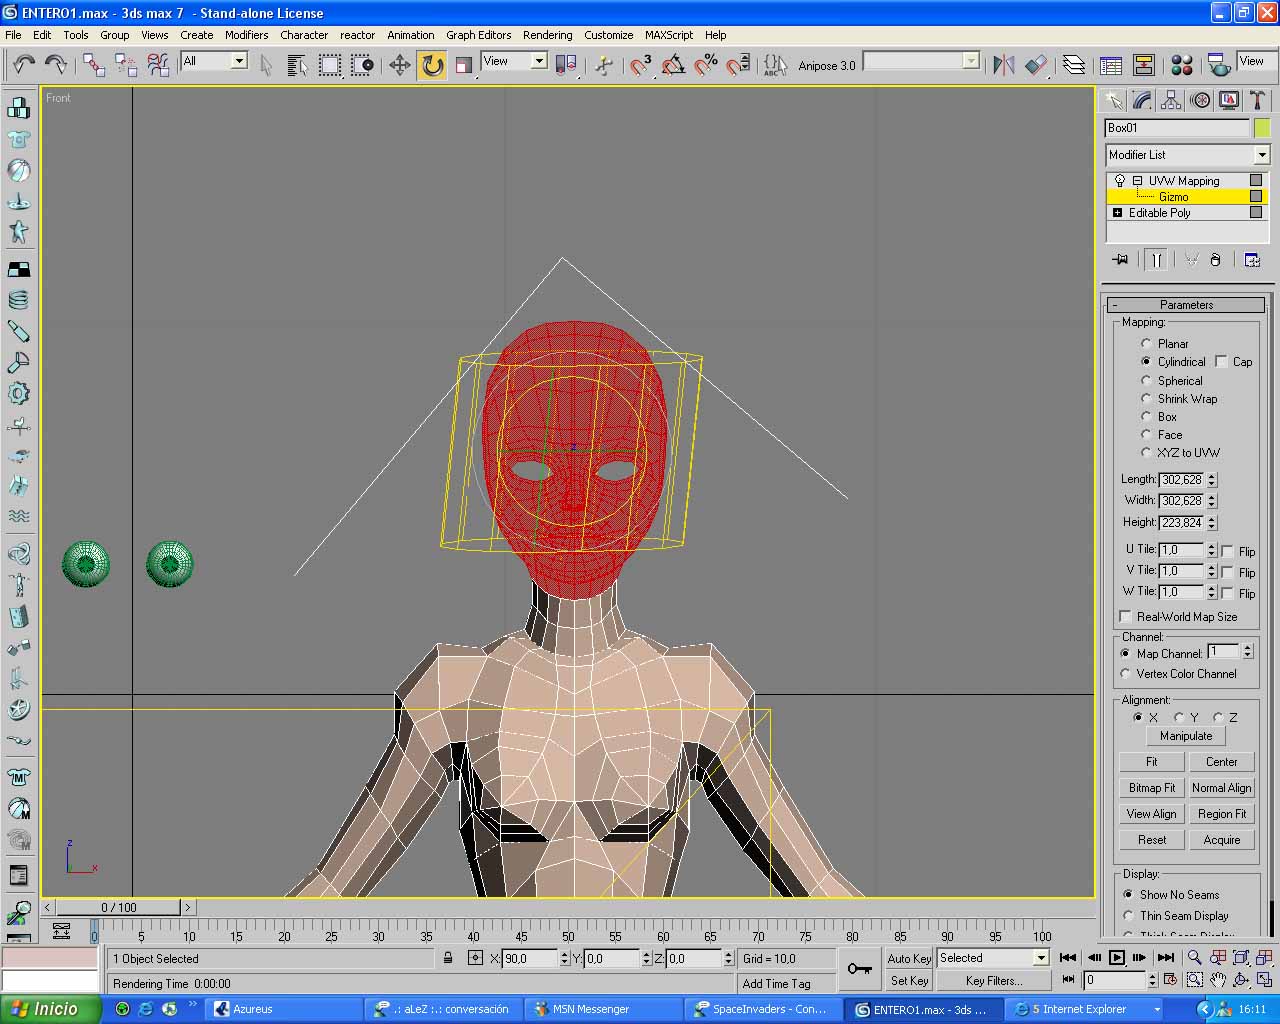Click the Arc Rotate viewport icon
The height and width of the screenshot is (1024, 1280).
point(1241,980)
